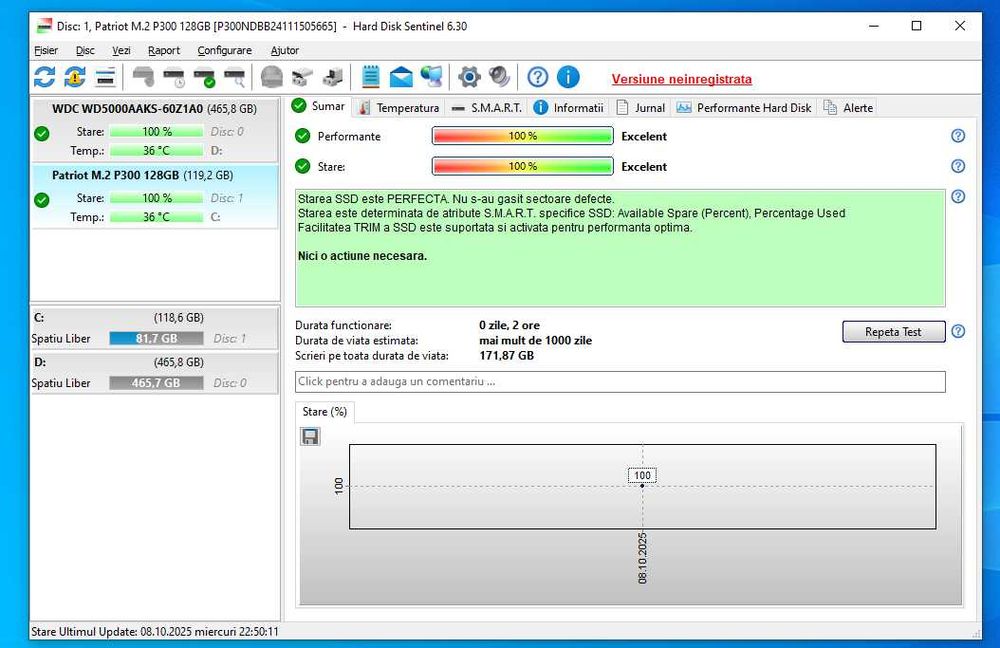Click the Stare 100 % gradient bar
Viewport: 1000px width, 648px height.
point(522,166)
